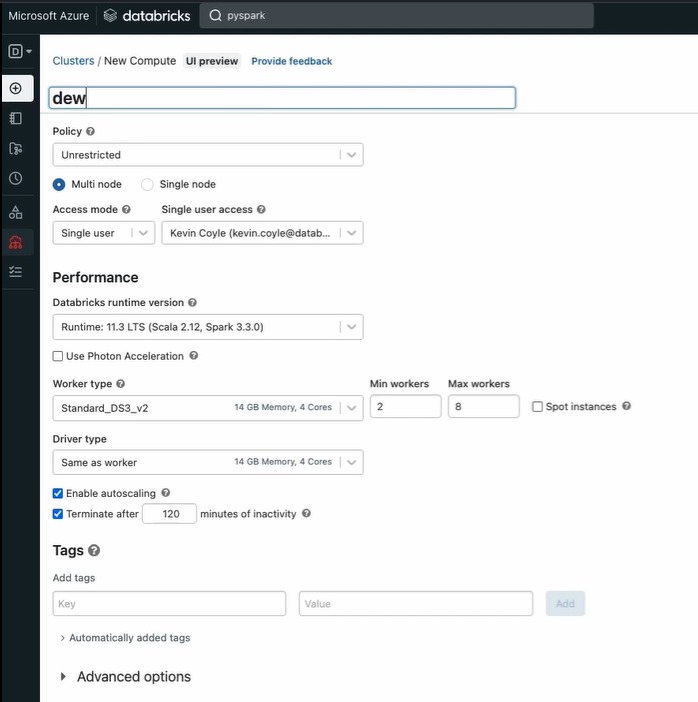Select the Single node option
This screenshot has width=698, height=702.
pos(147,184)
